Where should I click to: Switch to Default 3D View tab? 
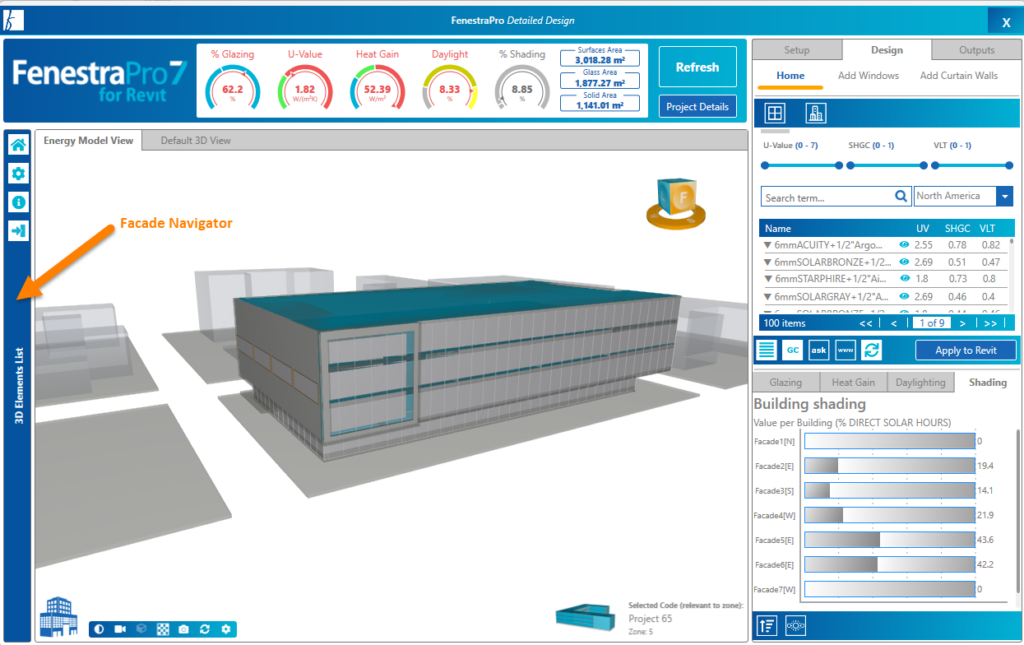[x=195, y=140]
